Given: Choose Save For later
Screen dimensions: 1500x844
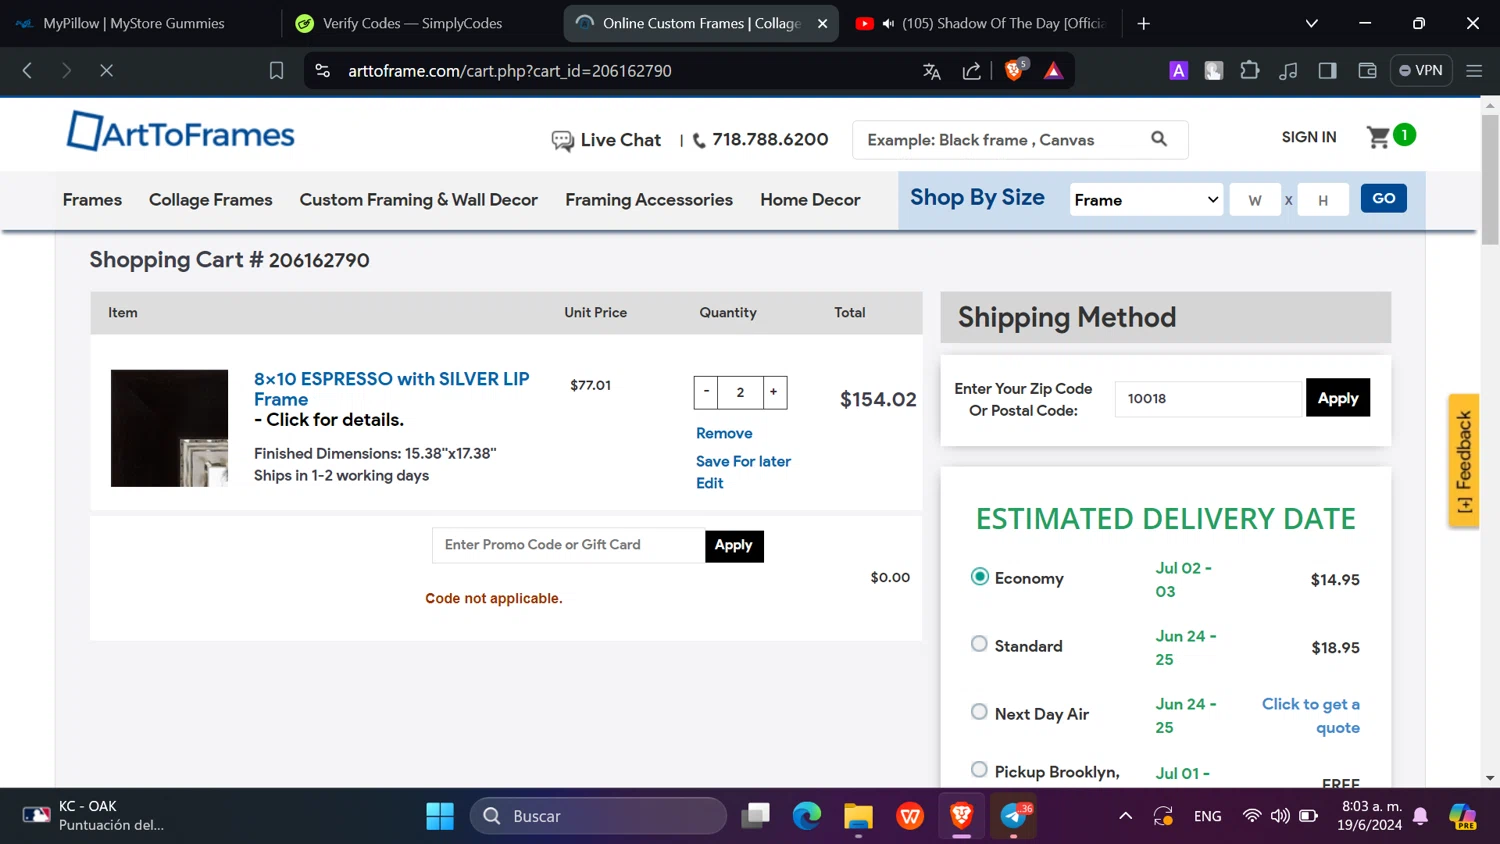Looking at the screenshot, I should pyautogui.click(x=743, y=461).
